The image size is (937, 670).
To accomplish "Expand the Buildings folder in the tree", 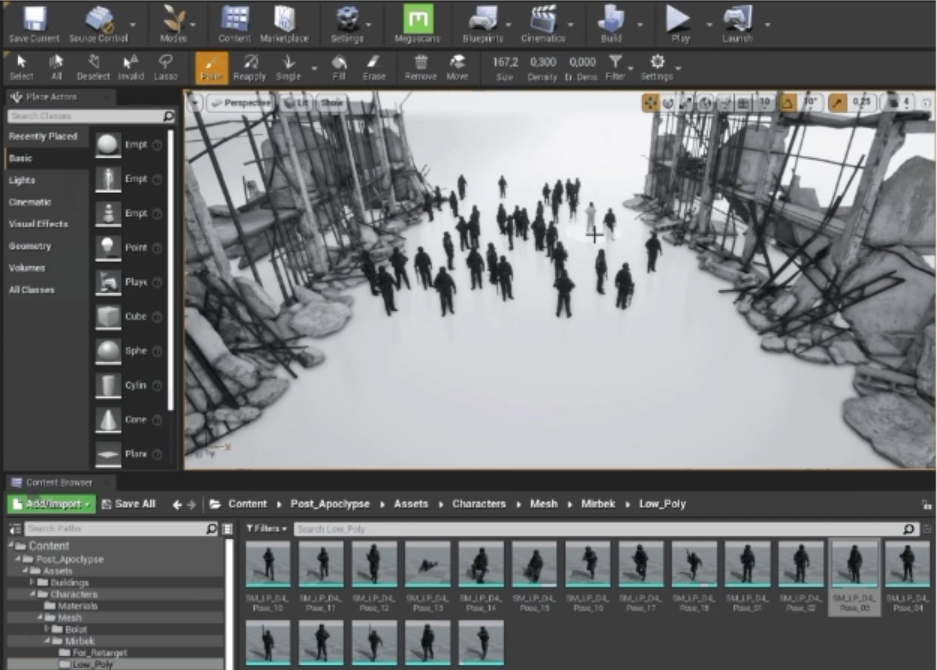I will [32, 582].
